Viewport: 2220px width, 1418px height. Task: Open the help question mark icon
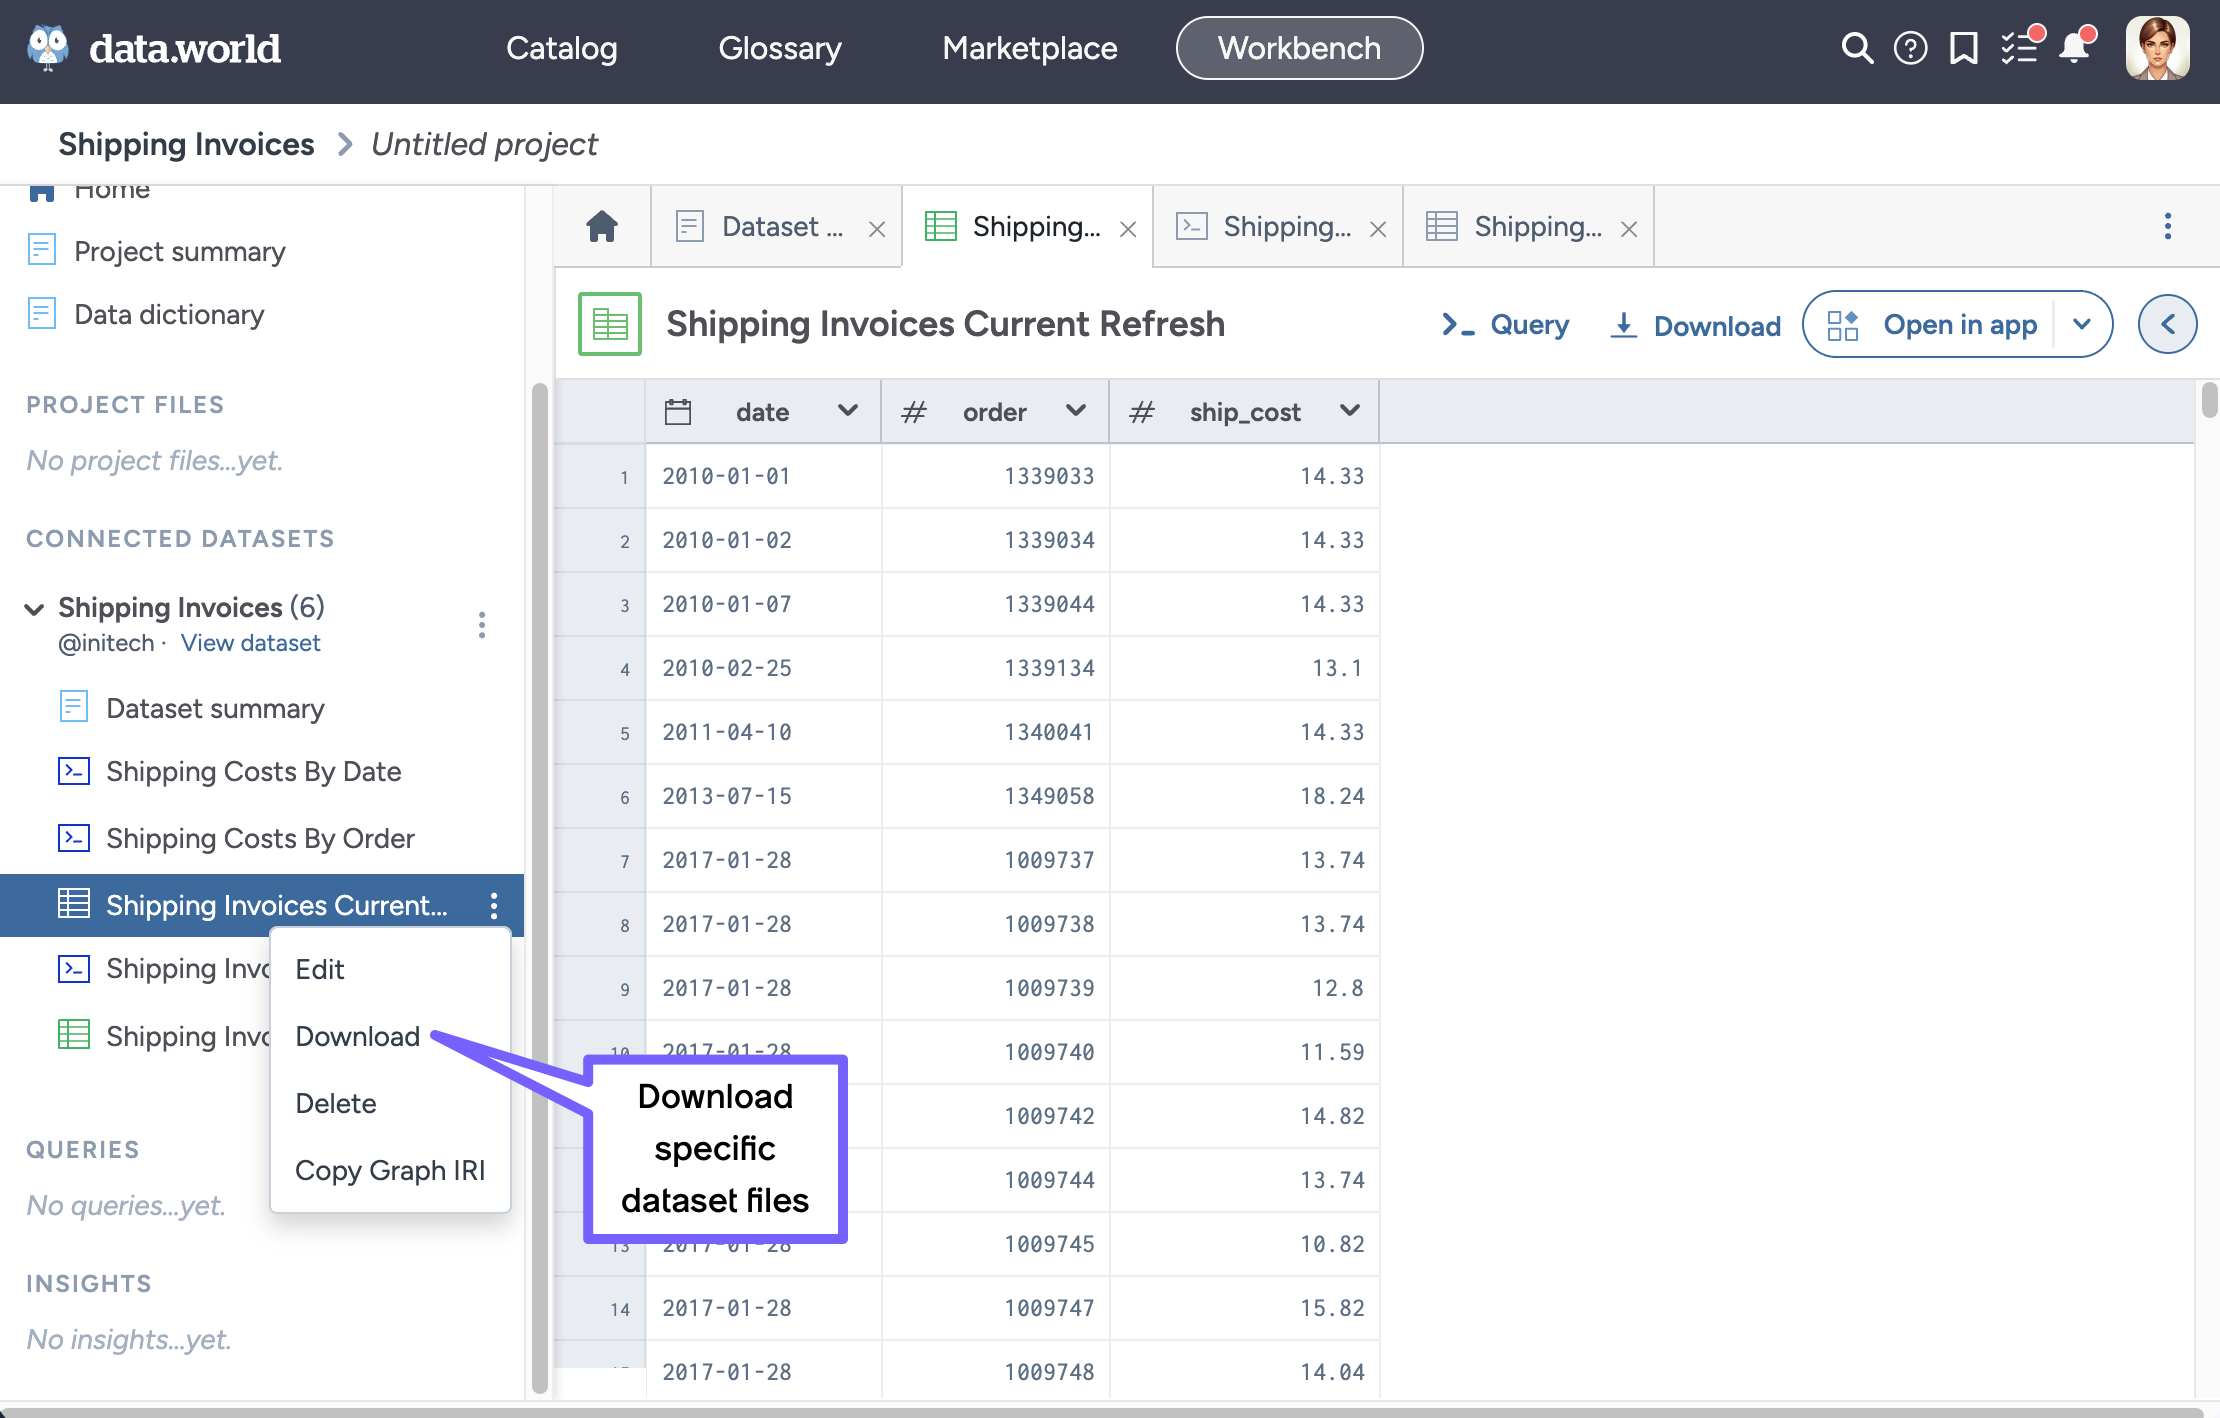(x=1910, y=48)
